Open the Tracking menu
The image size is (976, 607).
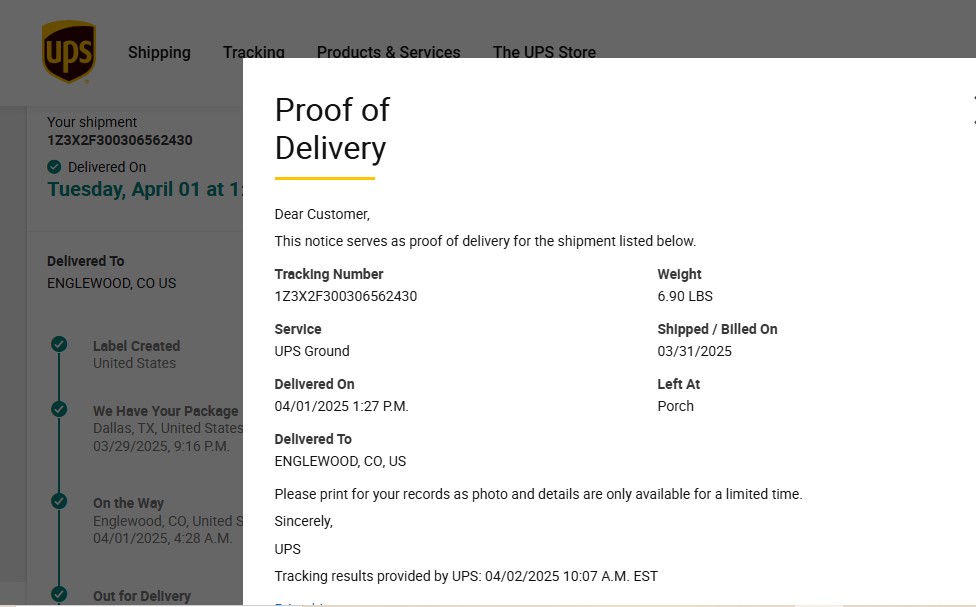(x=253, y=52)
